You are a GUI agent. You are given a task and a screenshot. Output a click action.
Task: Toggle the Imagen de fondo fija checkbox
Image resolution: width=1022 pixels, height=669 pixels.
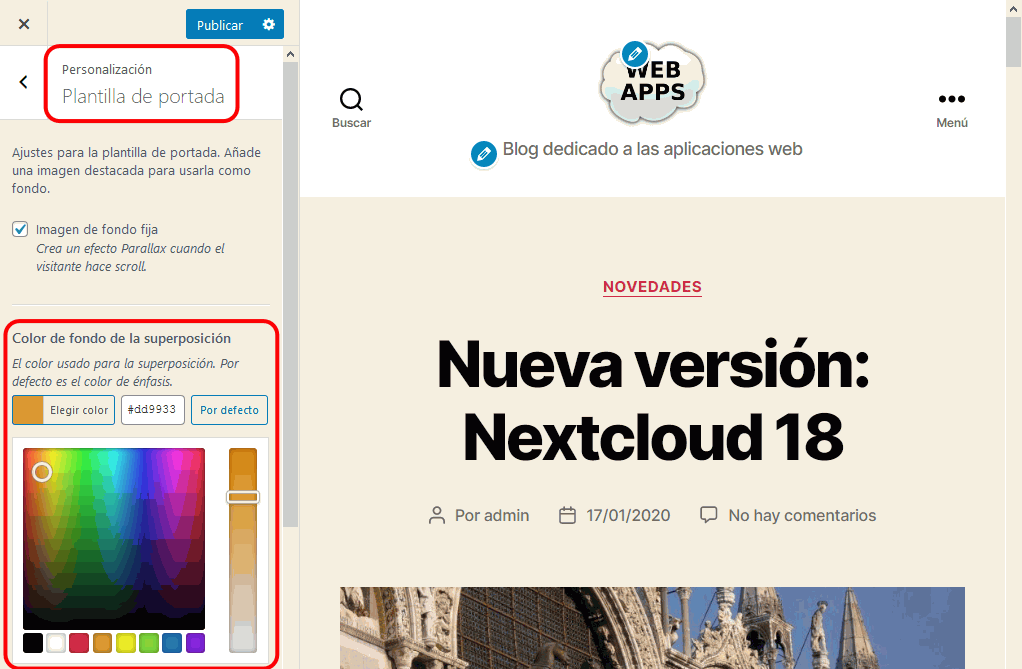[20, 229]
